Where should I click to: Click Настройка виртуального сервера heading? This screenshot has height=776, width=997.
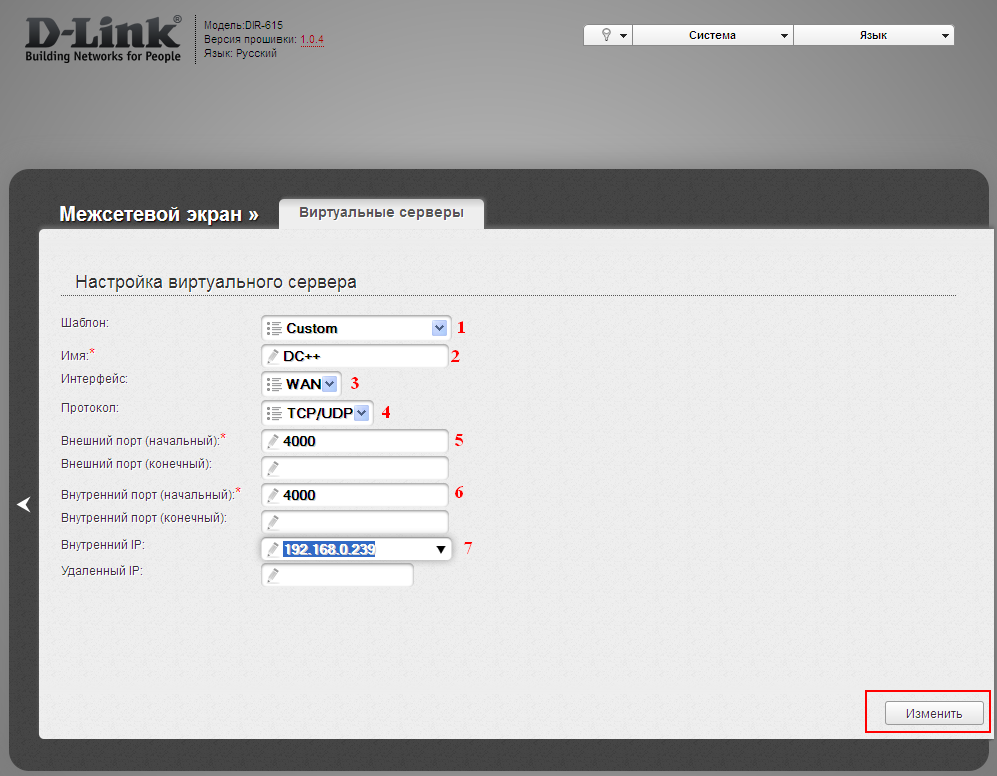[216, 282]
